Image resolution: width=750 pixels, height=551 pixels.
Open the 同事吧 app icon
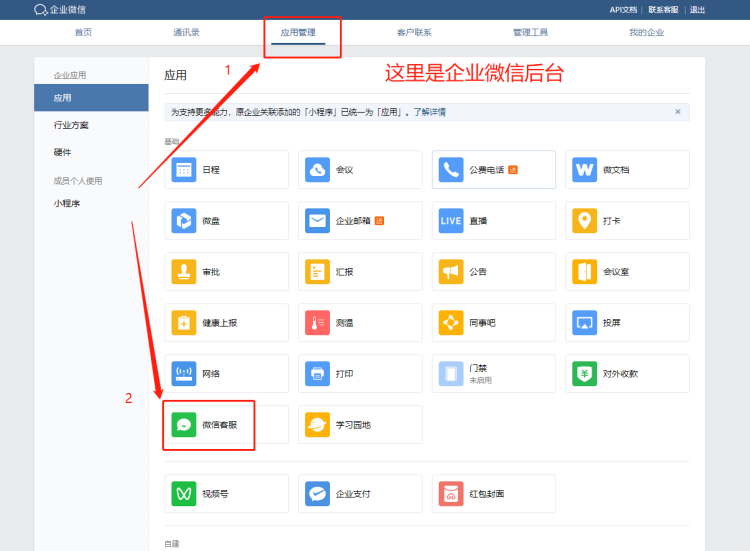tap(451, 323)
